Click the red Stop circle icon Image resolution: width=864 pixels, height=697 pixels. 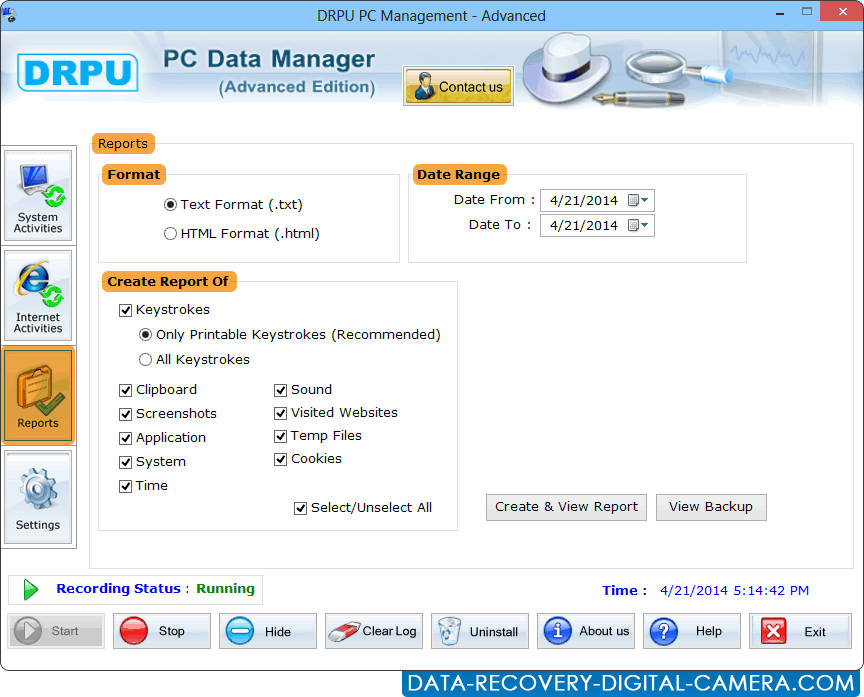133,631
